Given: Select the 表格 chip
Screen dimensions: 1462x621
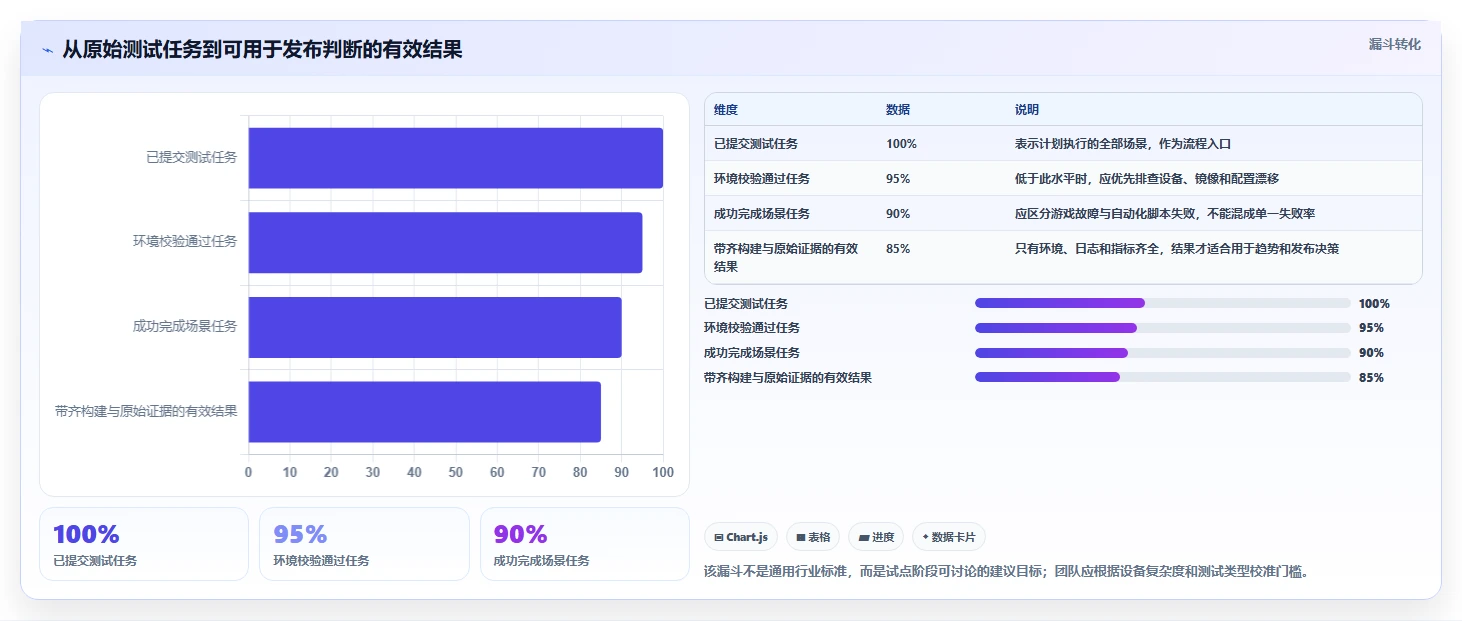Looking at the screenshot, I should (x=813, y=537).
